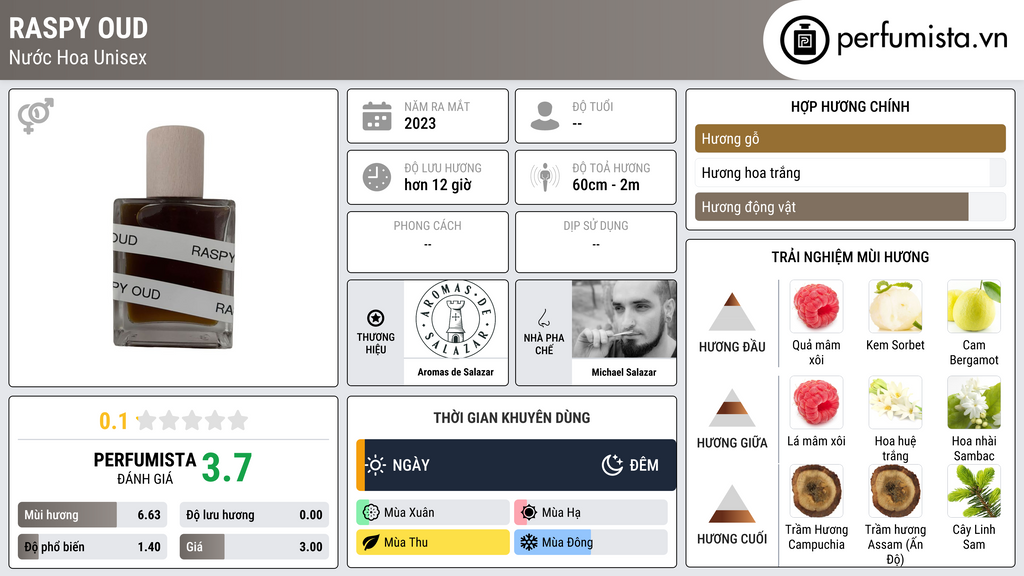The image size is (1024, 576).
Task: Open the Aromas de Salazar brand logo
Action: pyautogui.click(x=456, y=320)
